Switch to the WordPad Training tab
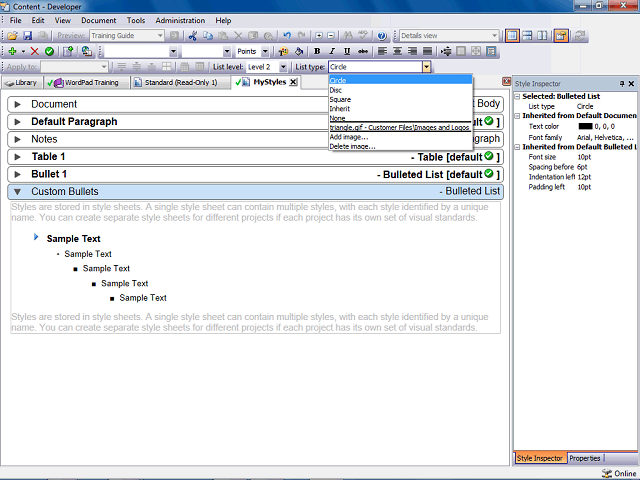The height and width of the screenshot is (480, 640). point(86,83)
